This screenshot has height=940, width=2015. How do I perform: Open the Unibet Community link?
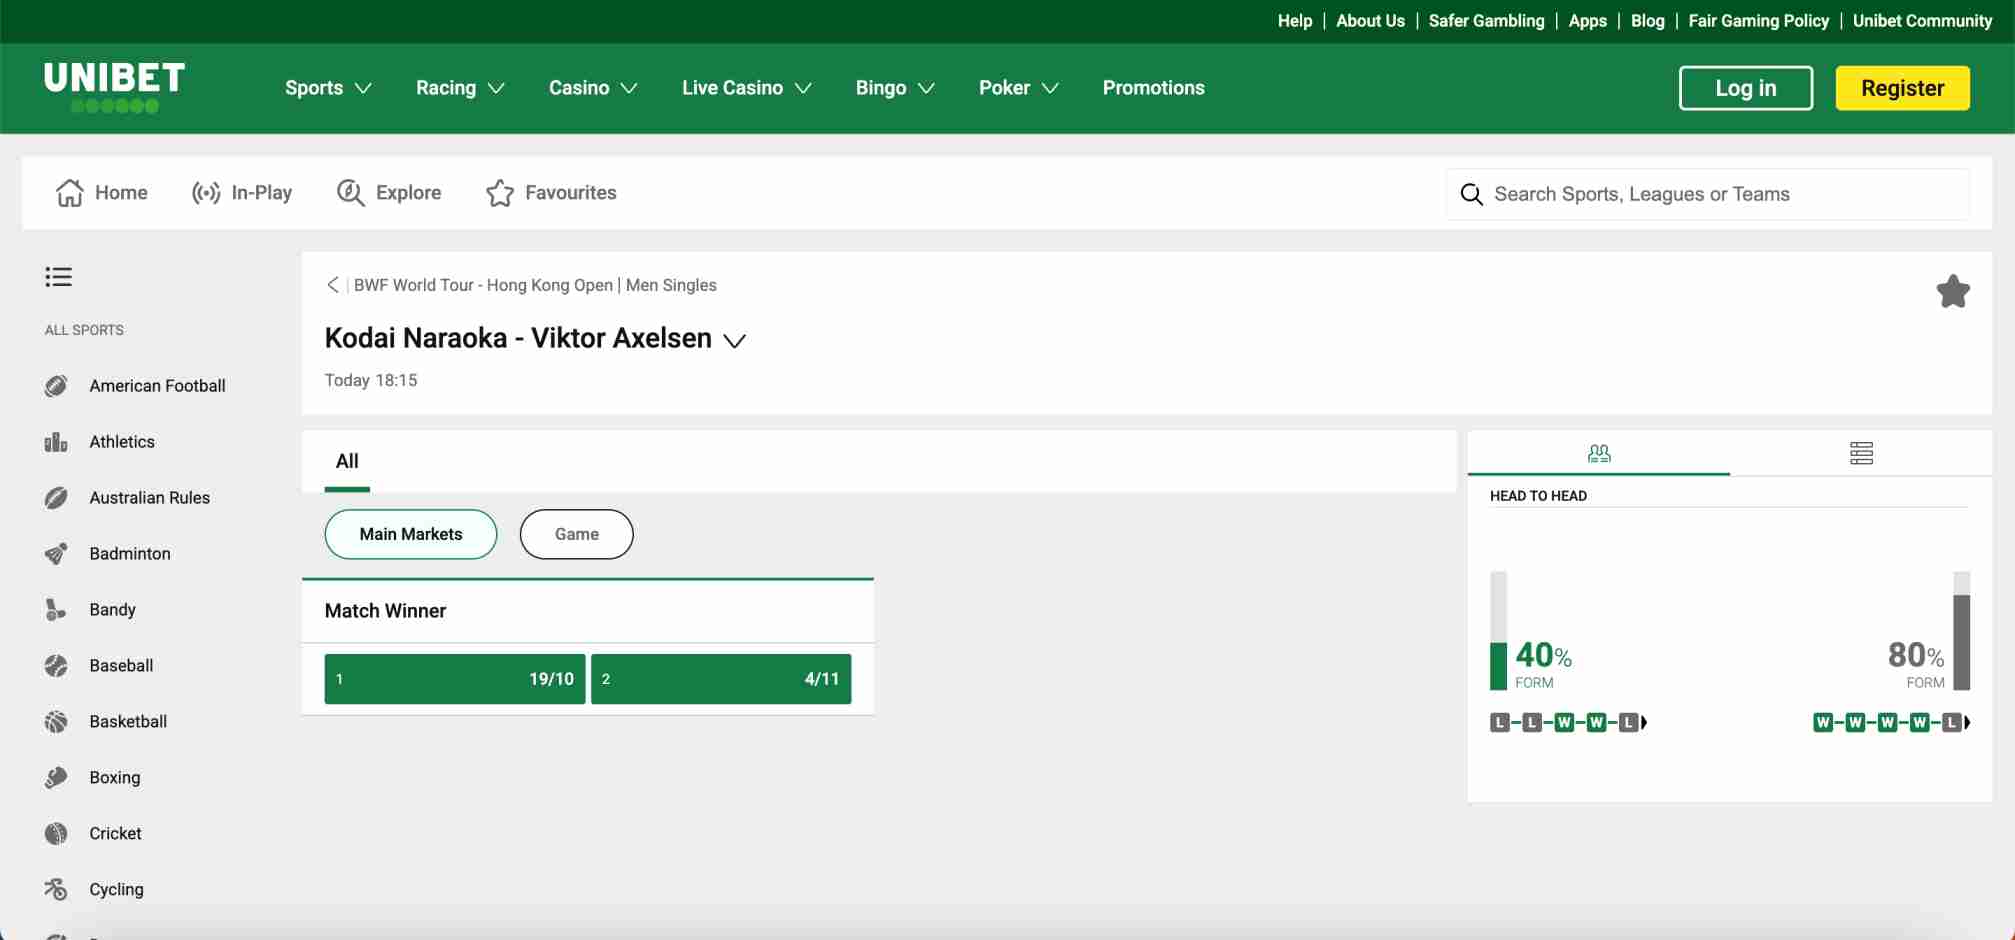1922,21
